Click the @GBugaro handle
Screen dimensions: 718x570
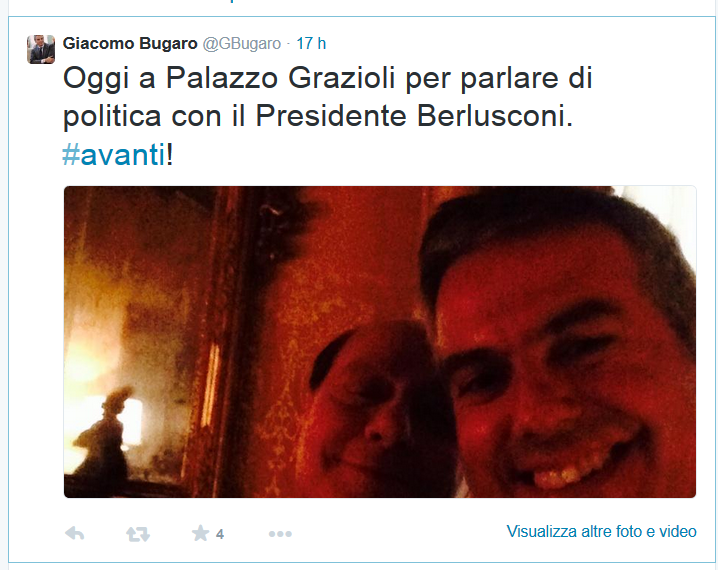point(242,43)
